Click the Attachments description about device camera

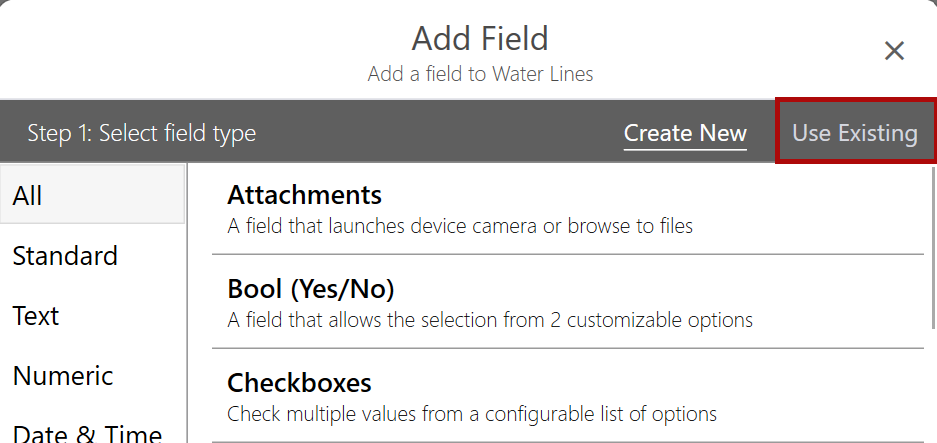click(460, 226)
